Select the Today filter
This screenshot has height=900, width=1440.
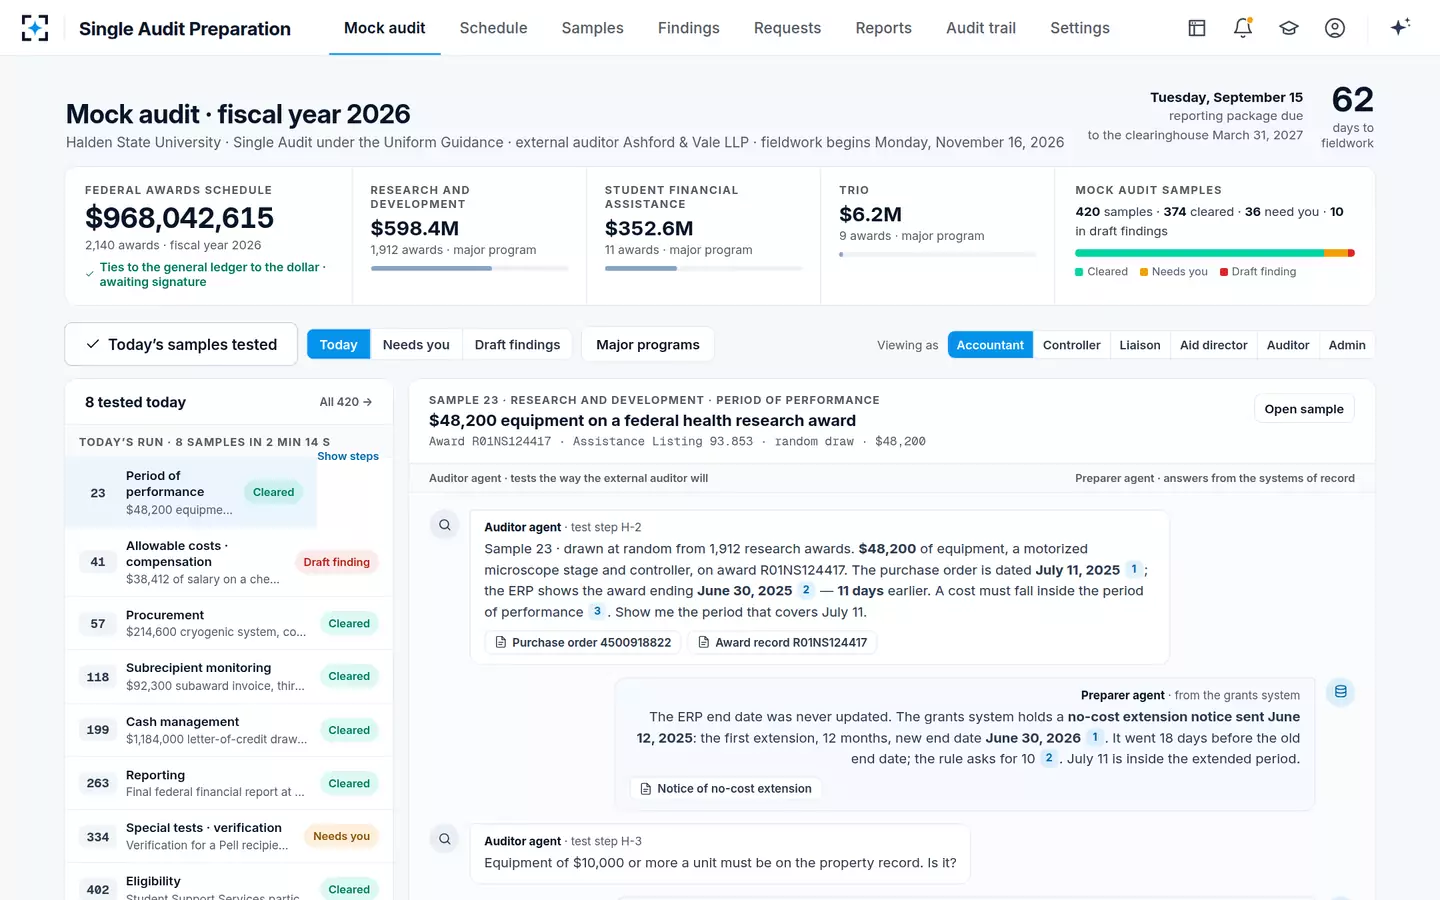pos(338,345)
